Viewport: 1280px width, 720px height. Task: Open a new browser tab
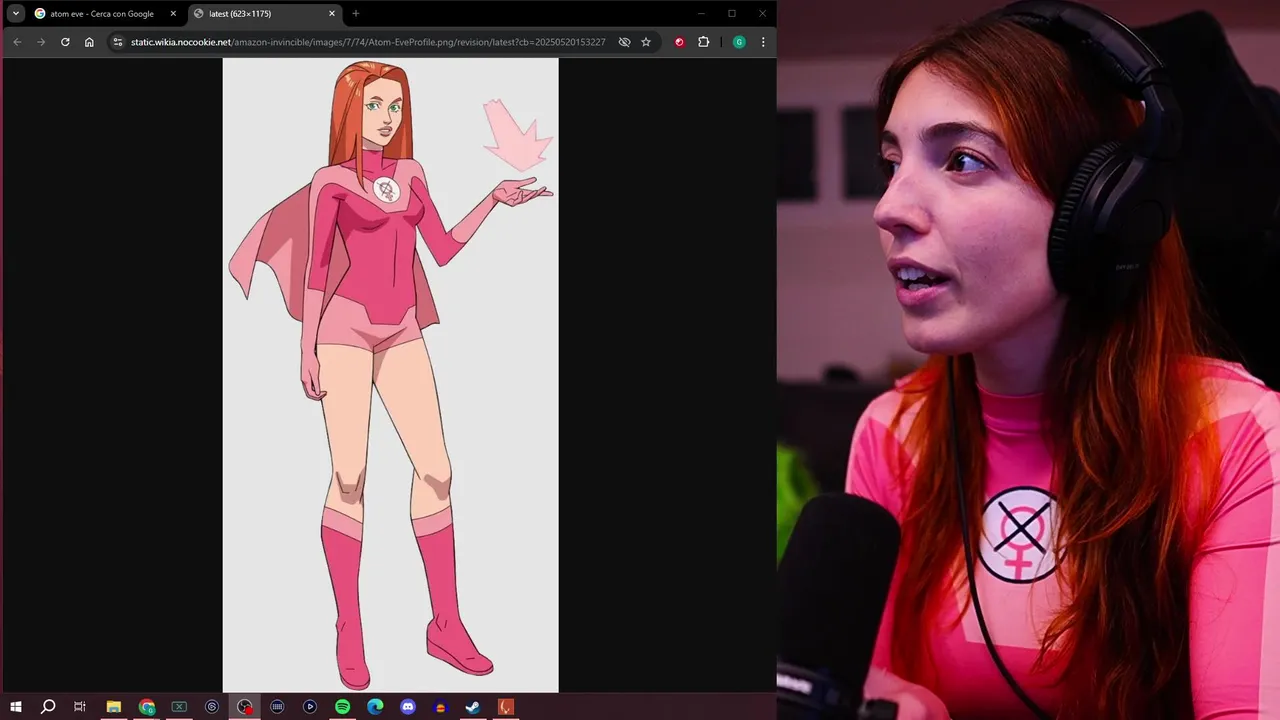click(x=355, y=14)
